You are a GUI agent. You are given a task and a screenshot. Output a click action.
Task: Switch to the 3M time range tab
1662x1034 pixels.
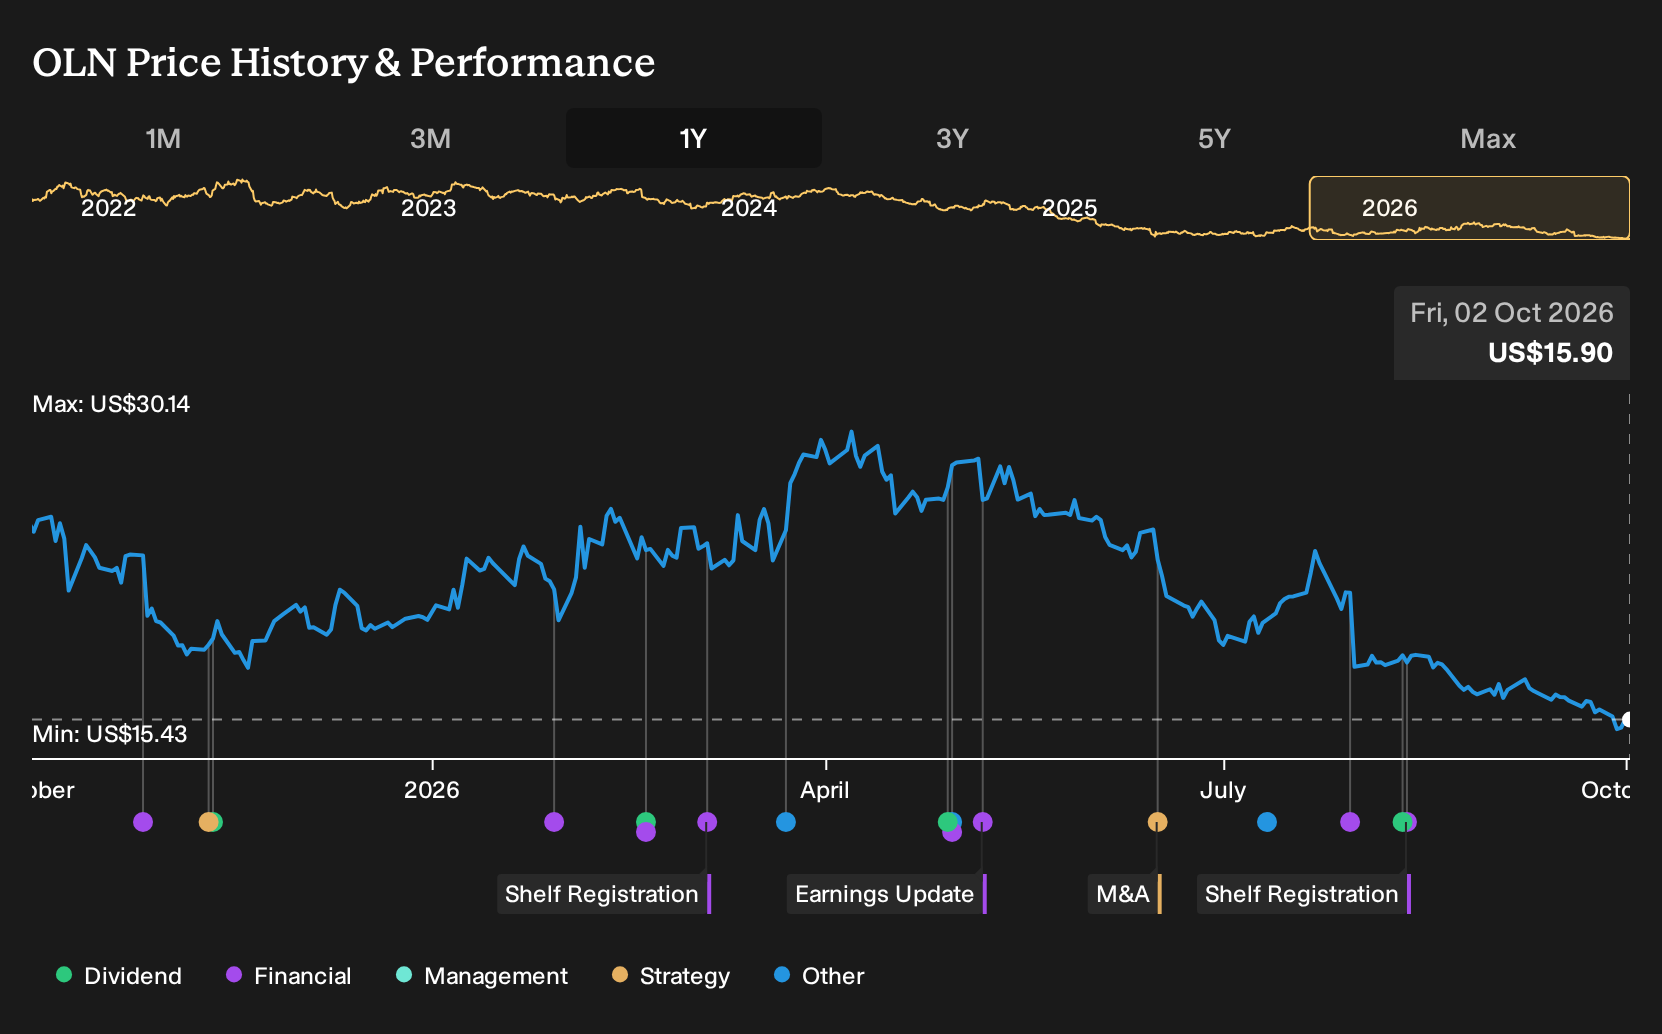pos(430,139)
